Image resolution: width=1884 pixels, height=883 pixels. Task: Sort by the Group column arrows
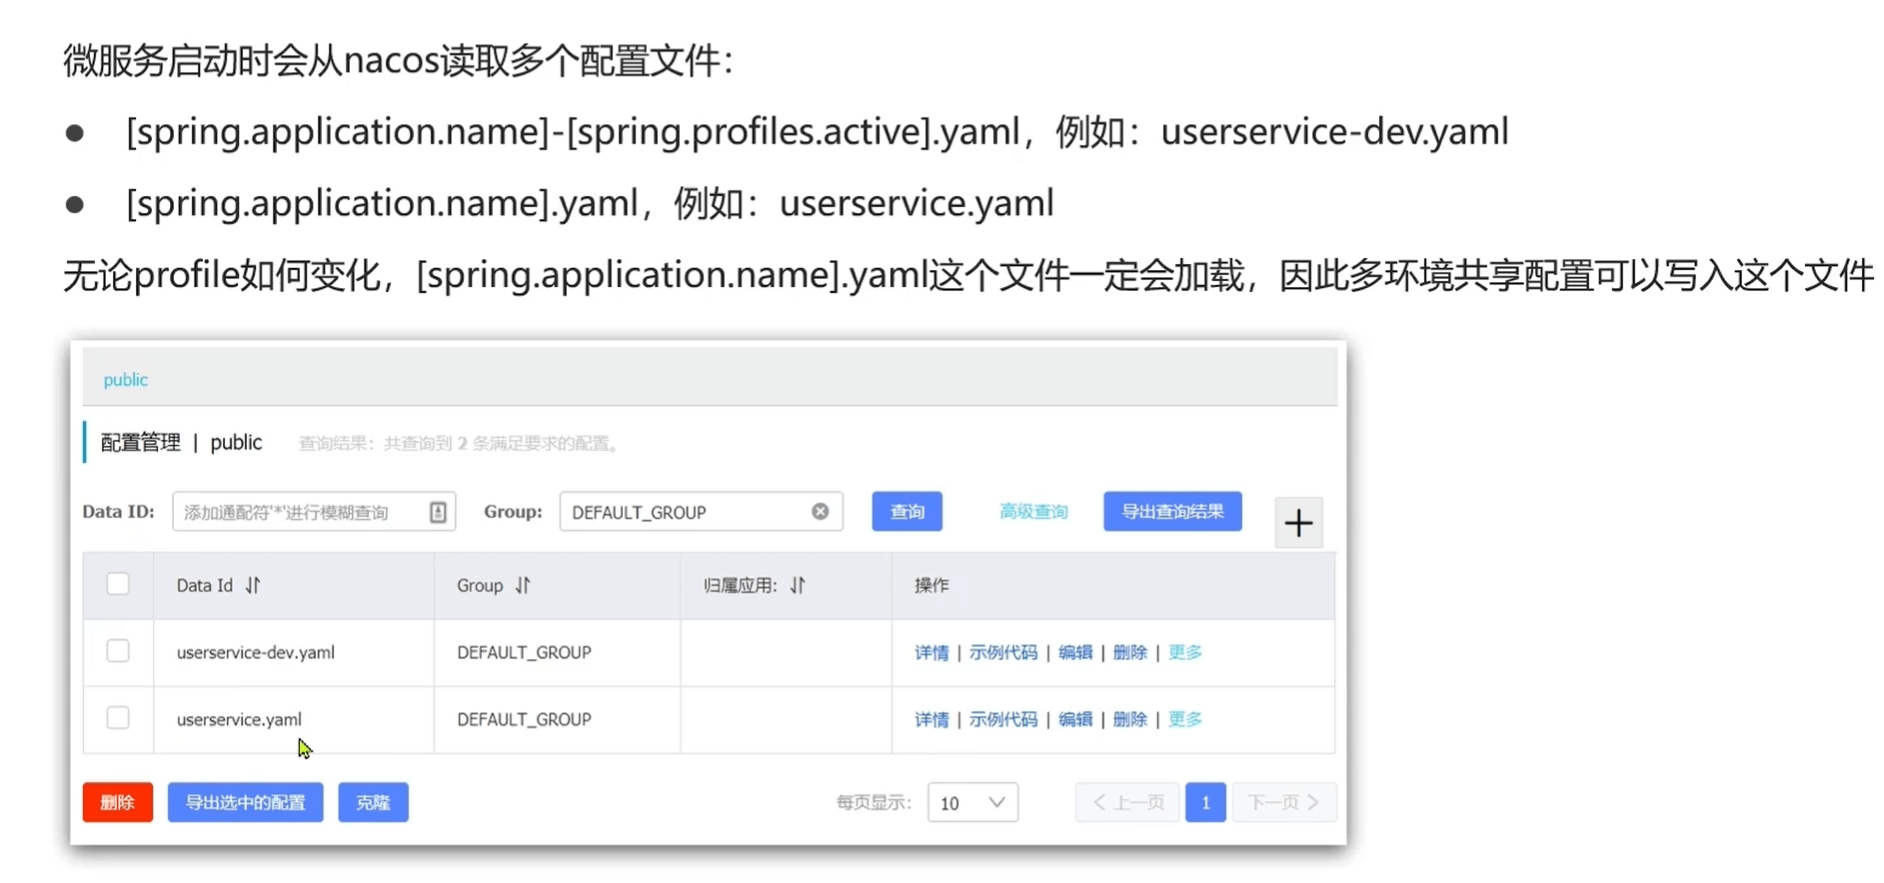(523, 585)
